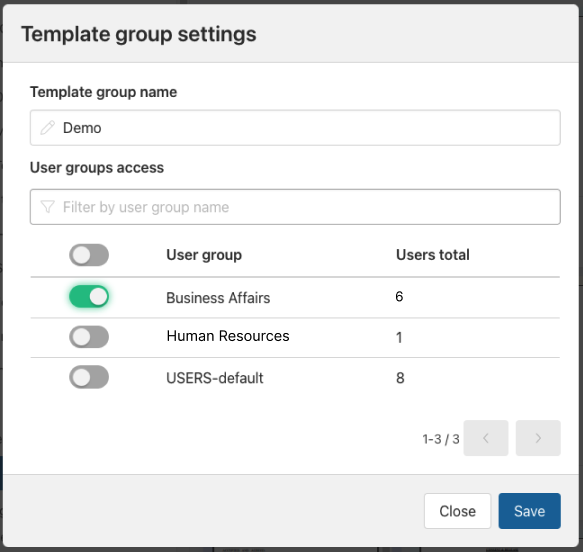The image size is (583, 552).
Task: Click the 1-3 / 3 pagination label
Action: [x=441, y=439]
